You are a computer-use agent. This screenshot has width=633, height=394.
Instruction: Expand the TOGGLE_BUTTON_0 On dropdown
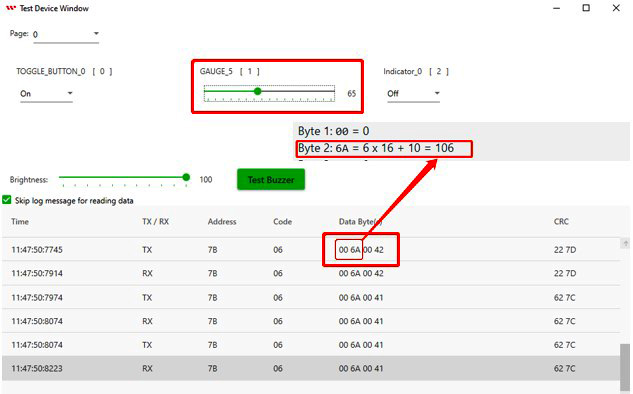(46, 94)
